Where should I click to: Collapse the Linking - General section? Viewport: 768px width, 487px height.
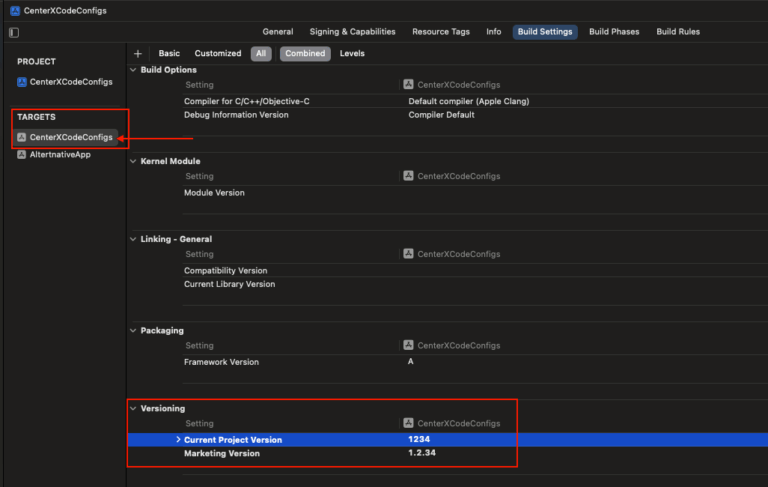133,239
